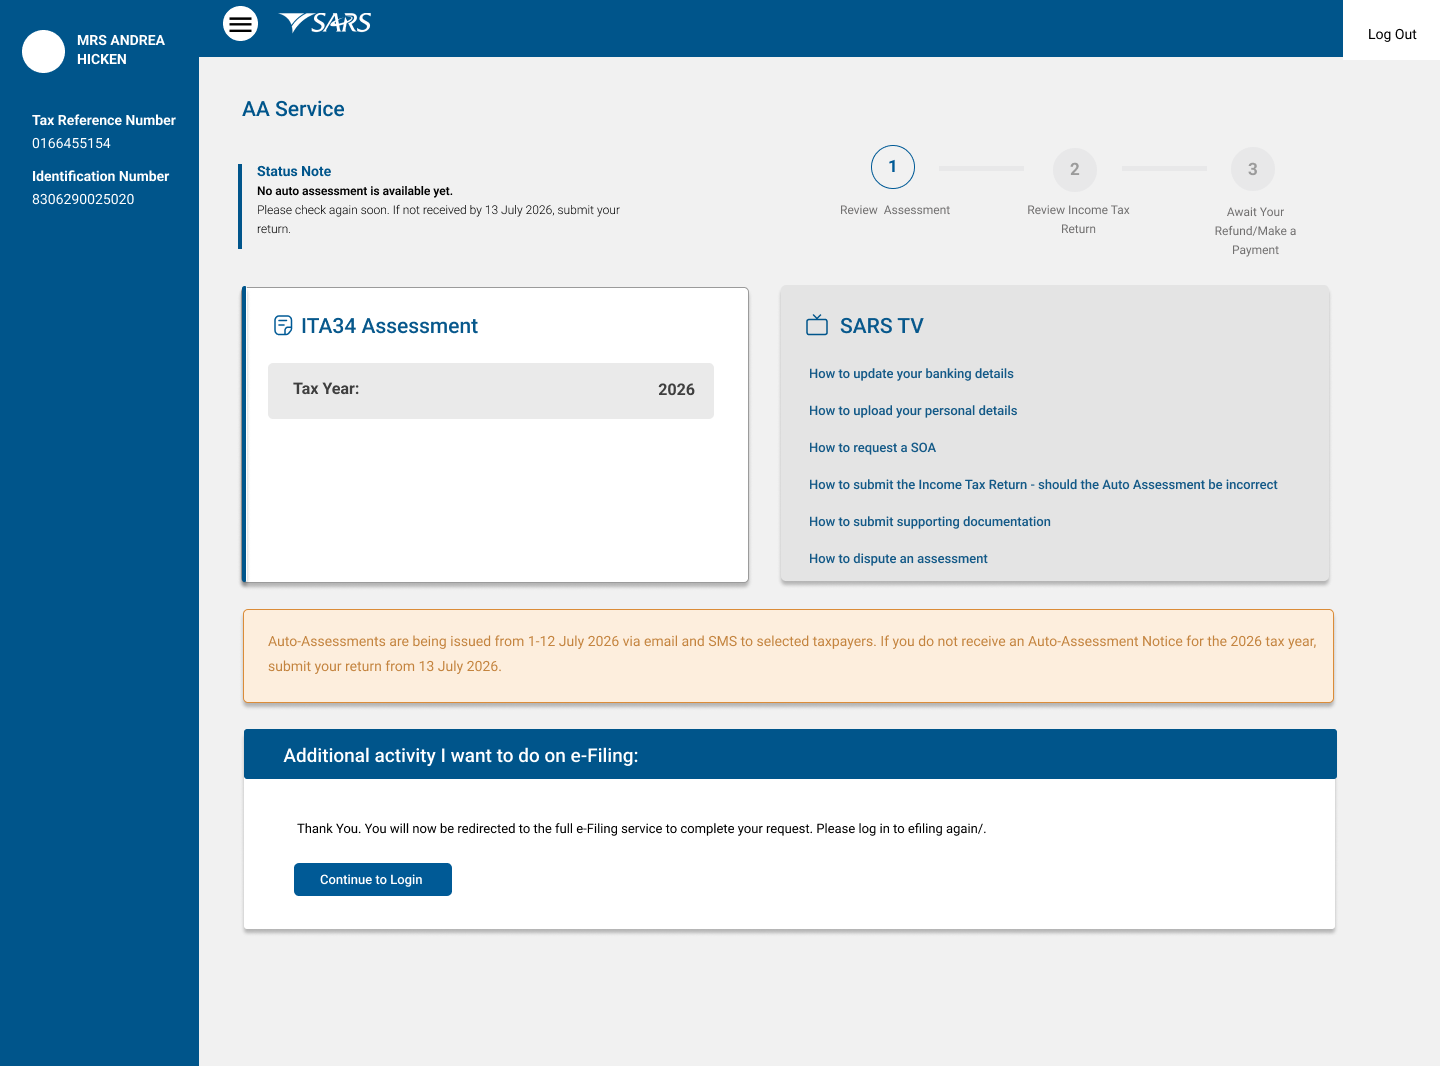The height and width of the screenshot is (1066, 1440).
Task: Click the 'Thank You. You will now be redirected' message
Action: [x=641, y=829]
